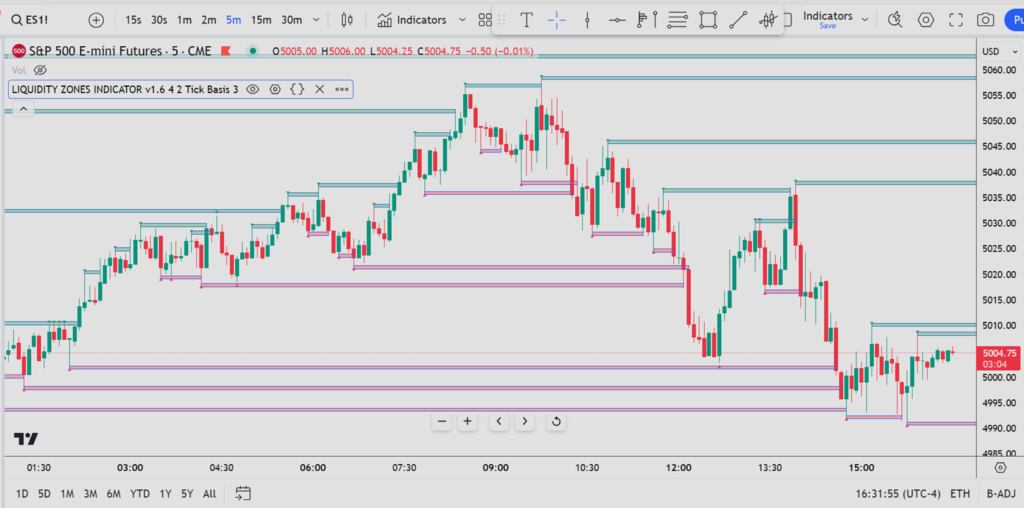Switch to the 1m timeframe

[184, 20]
